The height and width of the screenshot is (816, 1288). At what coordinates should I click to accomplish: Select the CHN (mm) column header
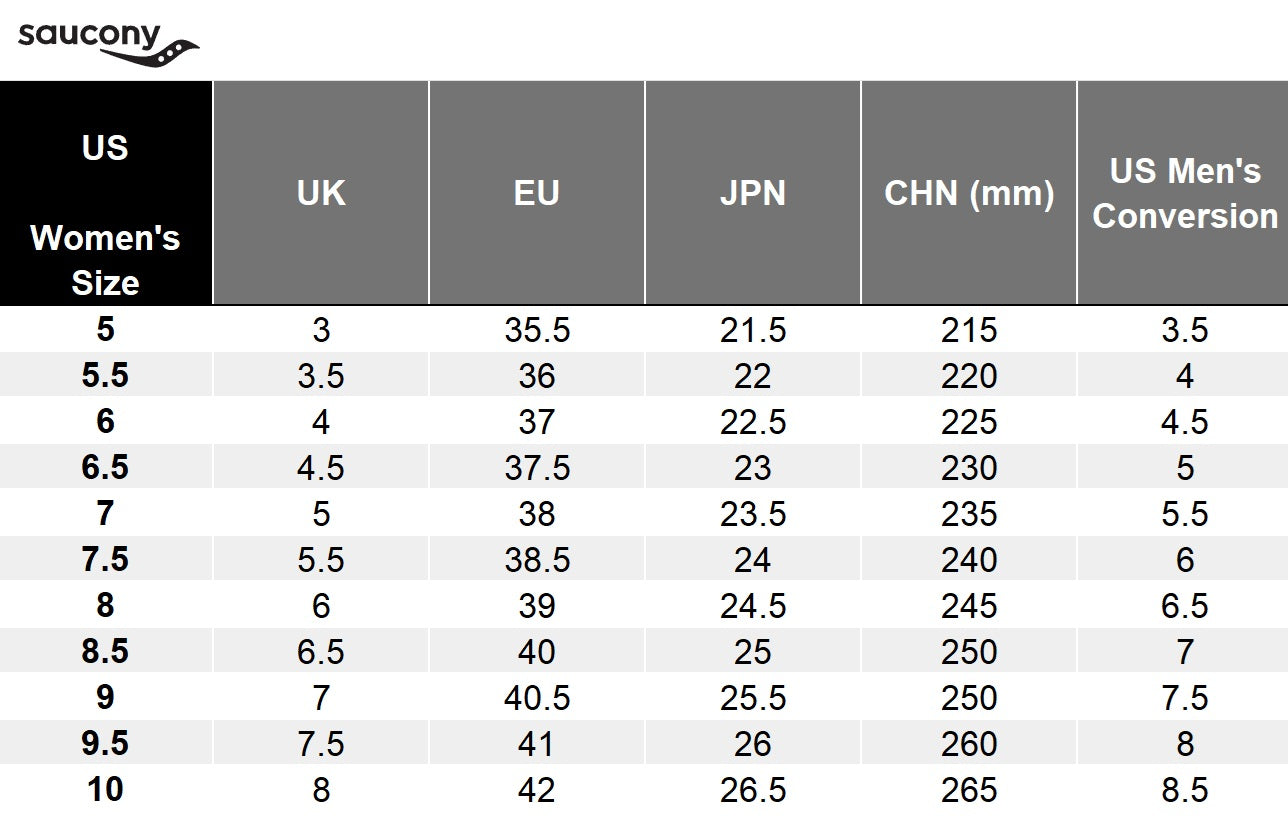[969, 194]
